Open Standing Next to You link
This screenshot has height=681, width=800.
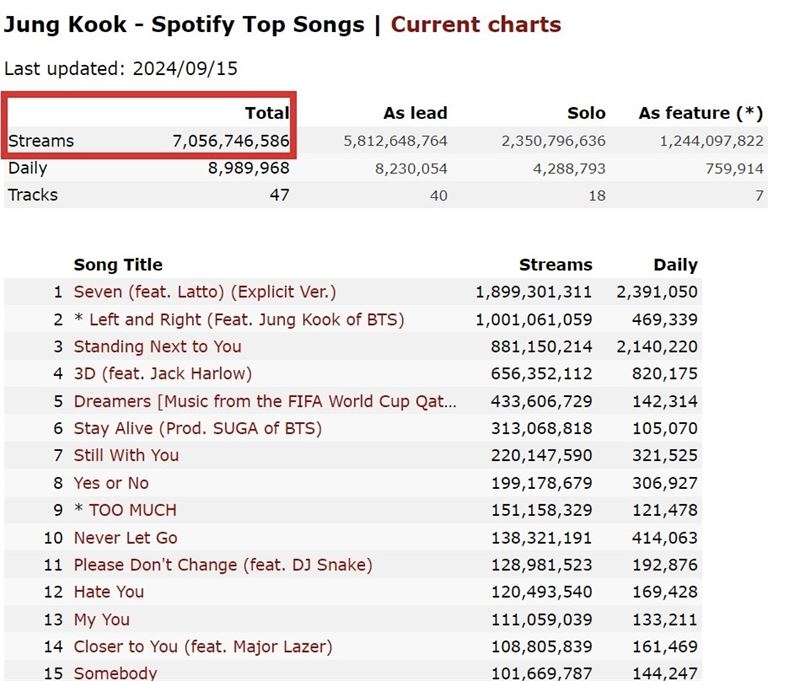coord(157,346)
